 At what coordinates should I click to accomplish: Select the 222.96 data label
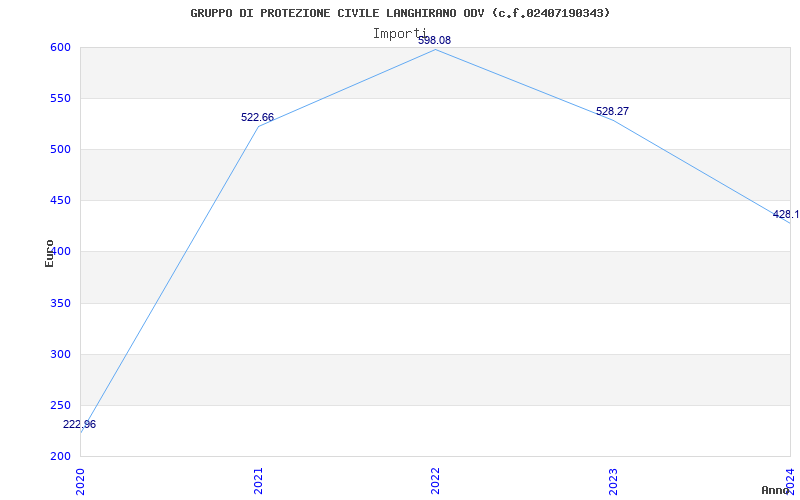[79, 424]
